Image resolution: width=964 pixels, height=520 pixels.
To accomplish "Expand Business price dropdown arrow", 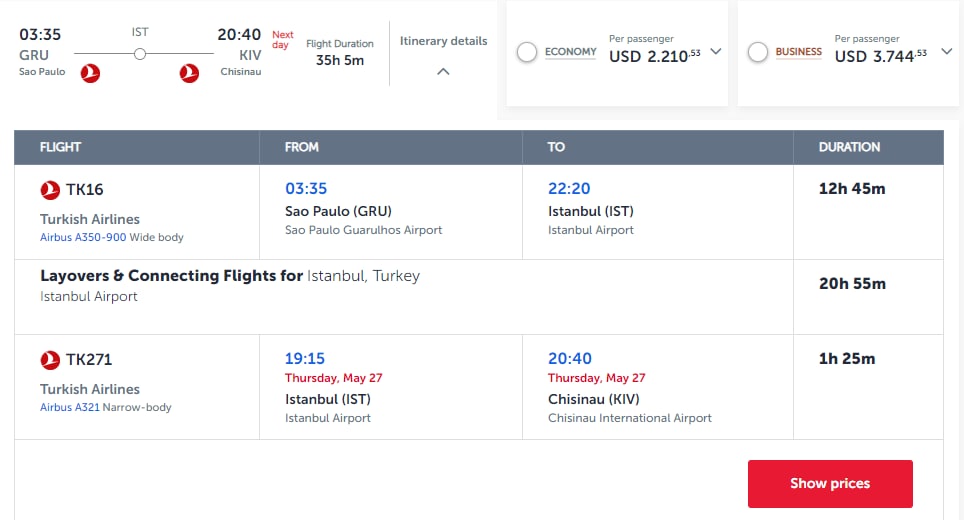I will tap(947, 52).
